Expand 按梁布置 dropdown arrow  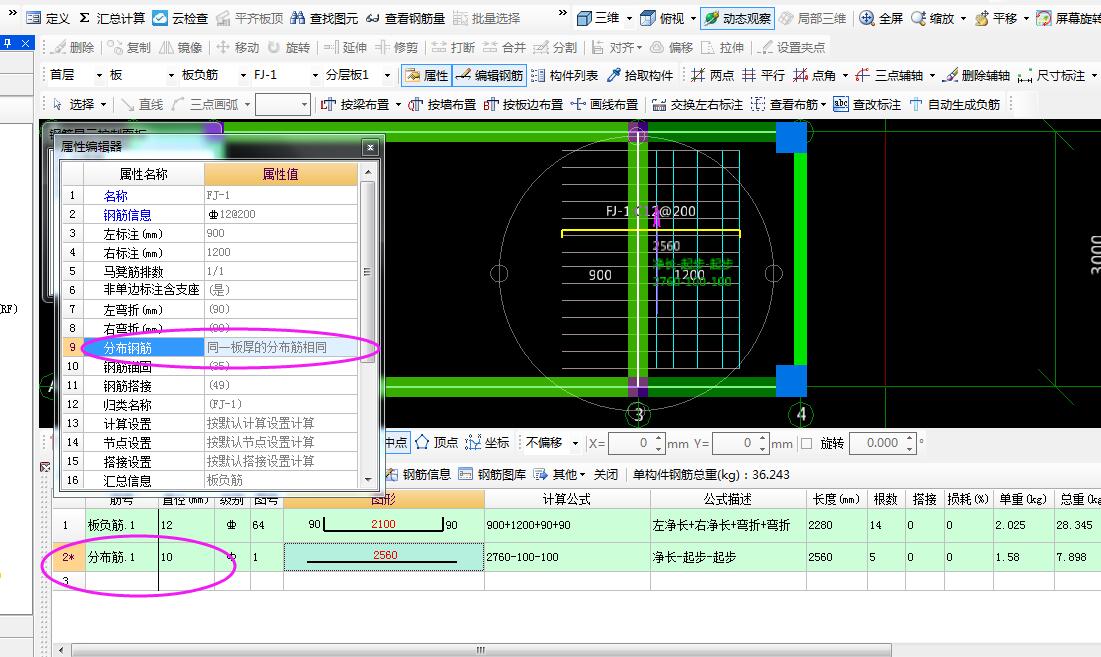point(398,105)
